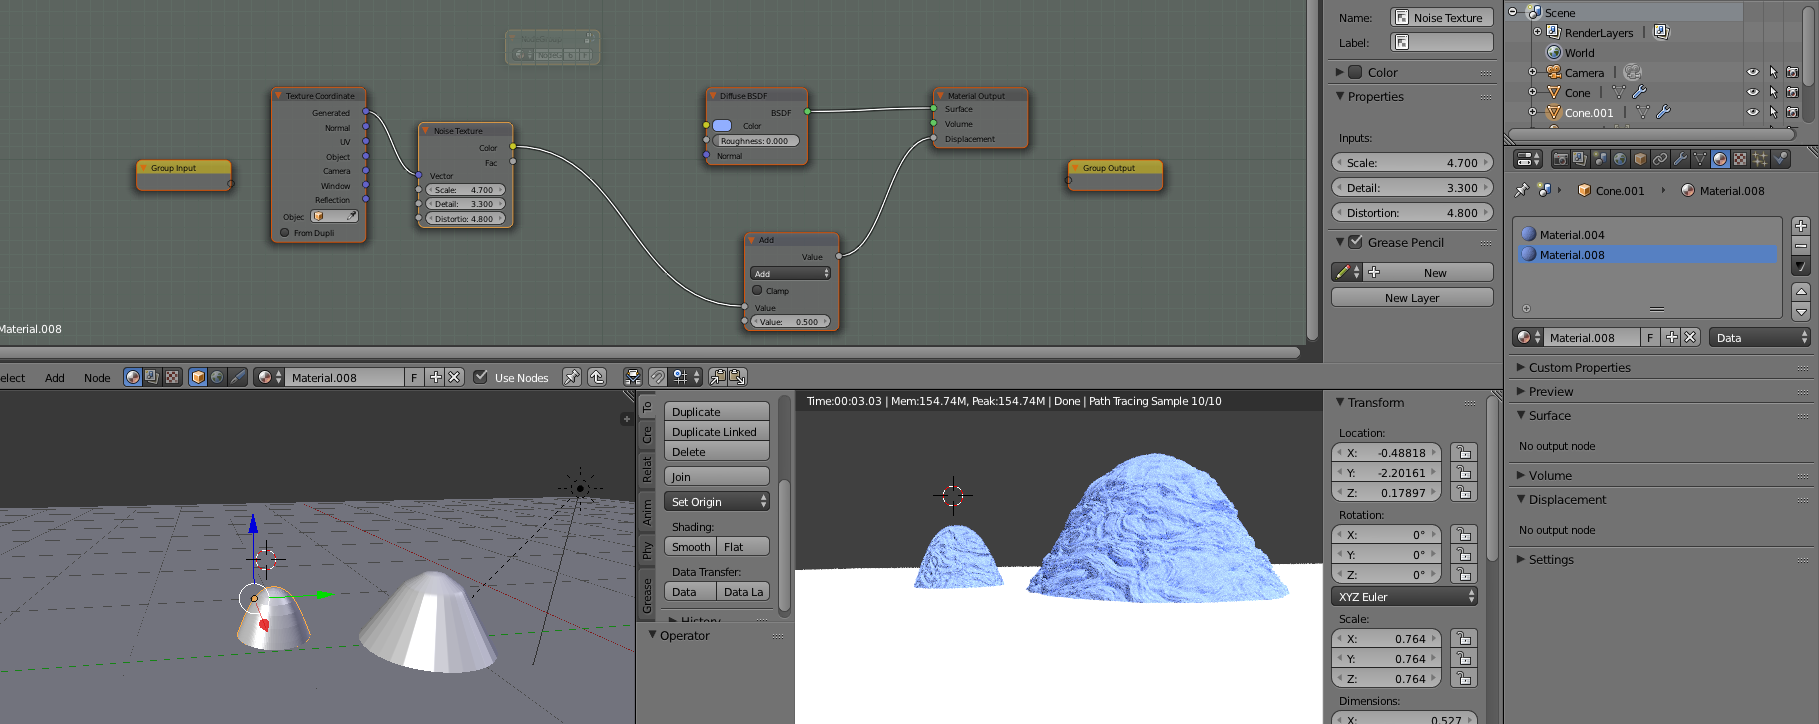Expand the Settings panel
This screenshot has height=724, width=1819.
[1551, 559]
